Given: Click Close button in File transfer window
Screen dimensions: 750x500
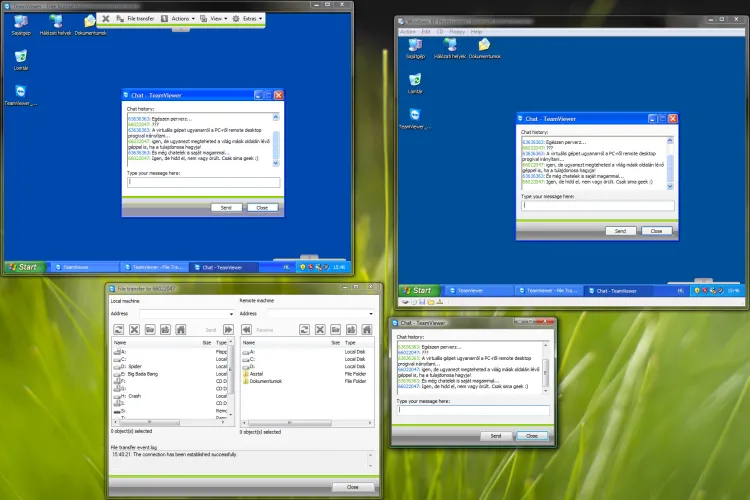Looking at the screenshot, I should point(353,487).
